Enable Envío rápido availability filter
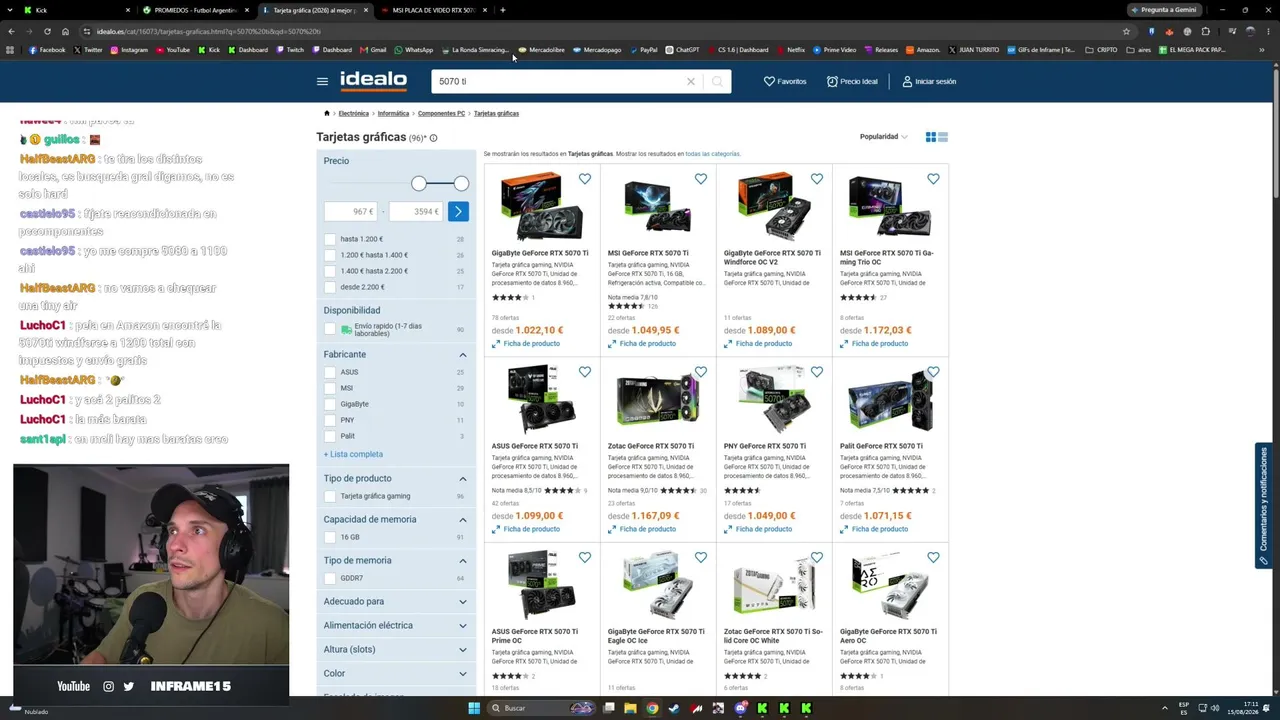 (x=330, y=329)
